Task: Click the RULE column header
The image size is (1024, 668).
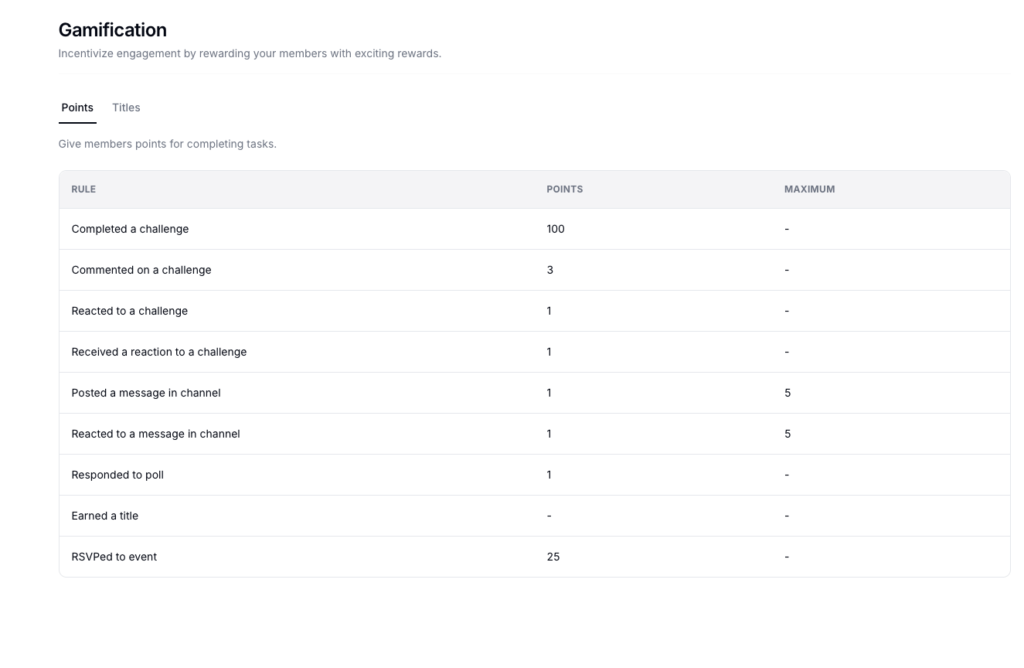Action: (83, 189)
